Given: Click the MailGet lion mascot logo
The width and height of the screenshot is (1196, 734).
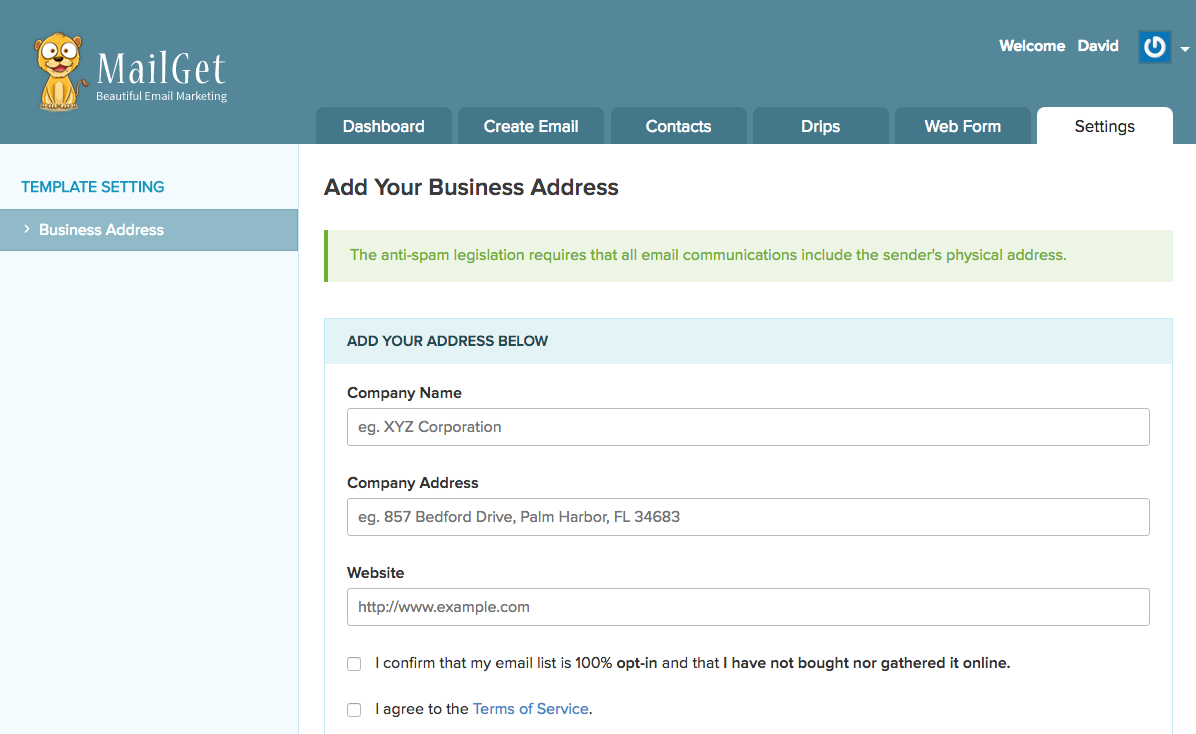Looking at the screenshot, I should click(x=60, y=71).
